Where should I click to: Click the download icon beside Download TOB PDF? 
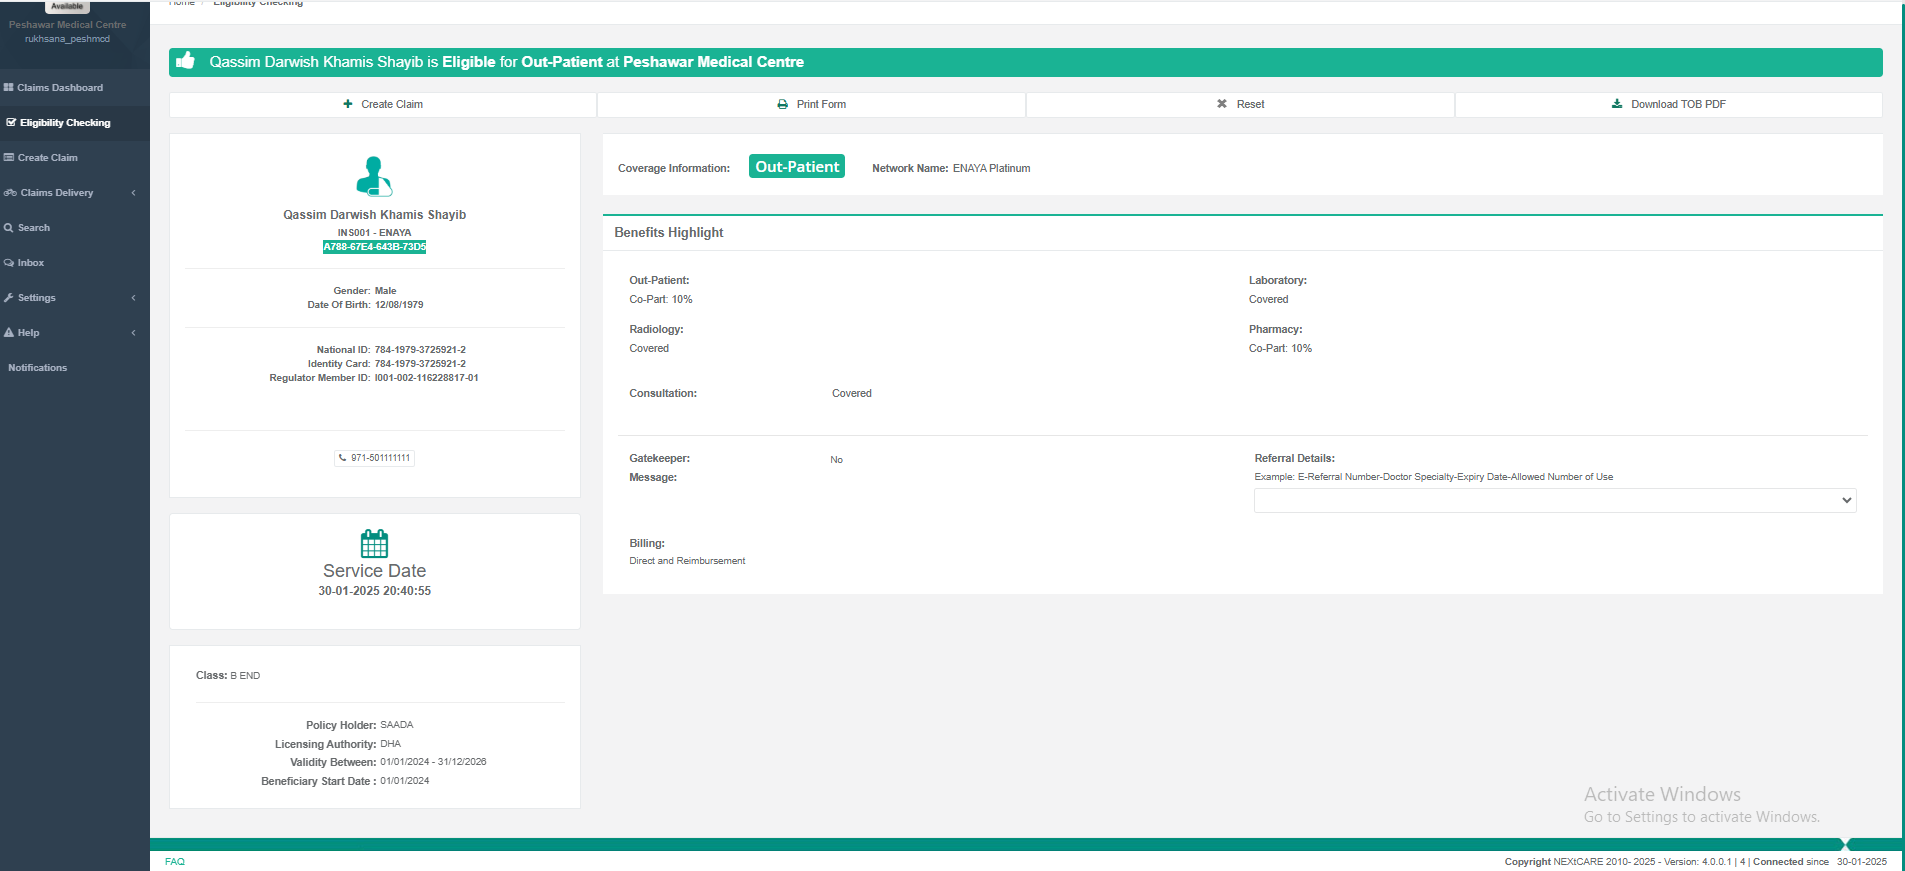[x=1617, y=104]
